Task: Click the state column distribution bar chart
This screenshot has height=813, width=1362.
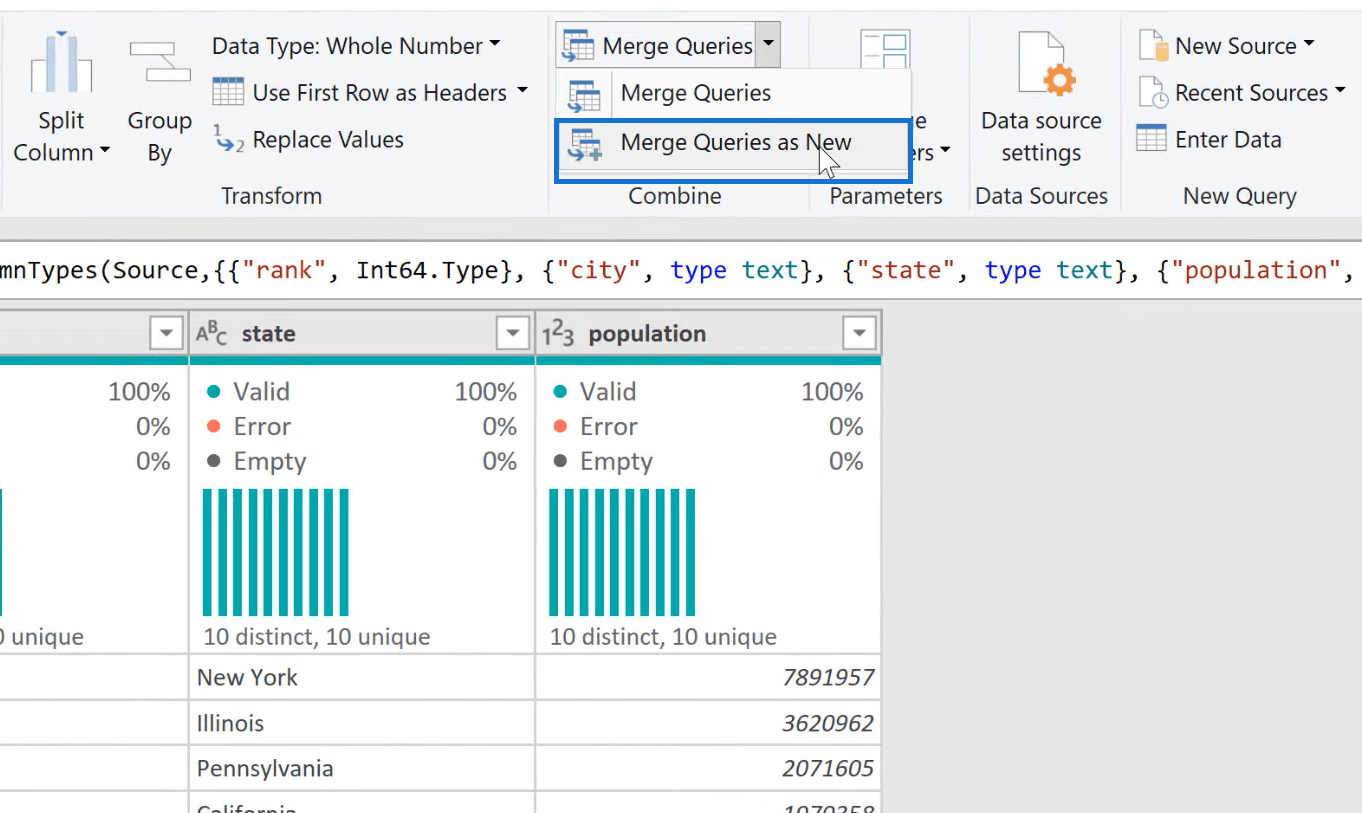Action: click(x=276, y=552)
